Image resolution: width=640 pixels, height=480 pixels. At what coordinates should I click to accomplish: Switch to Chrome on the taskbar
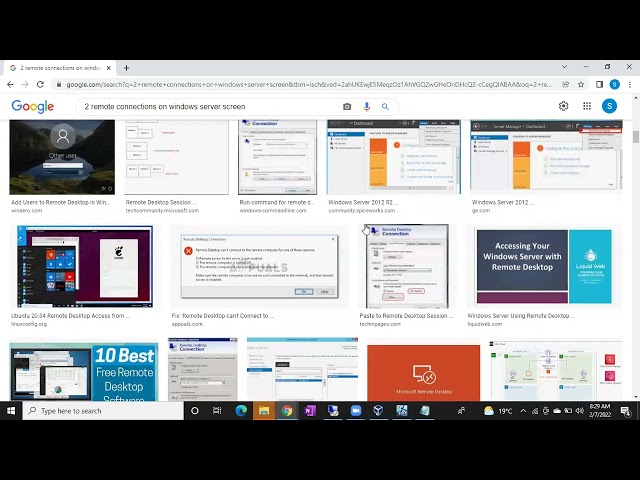click(287, 411)
